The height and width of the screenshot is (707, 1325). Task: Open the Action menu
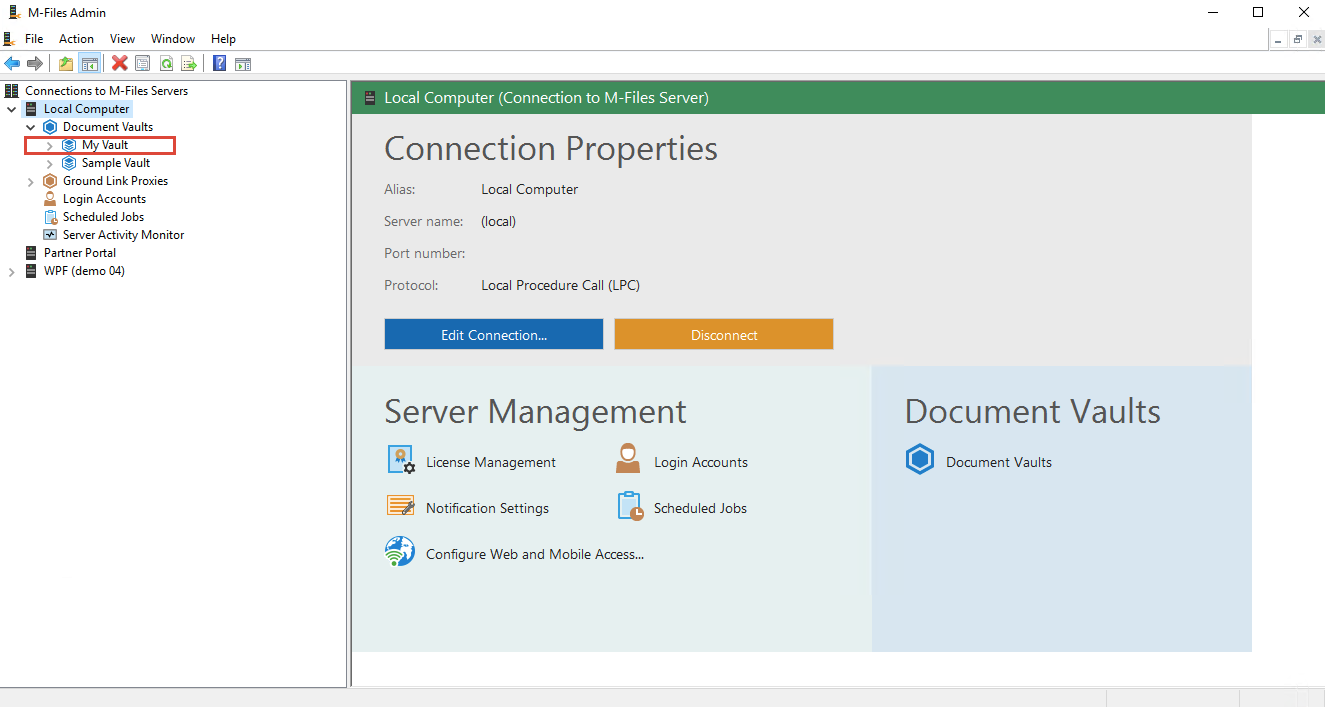[x=76, y=39]
